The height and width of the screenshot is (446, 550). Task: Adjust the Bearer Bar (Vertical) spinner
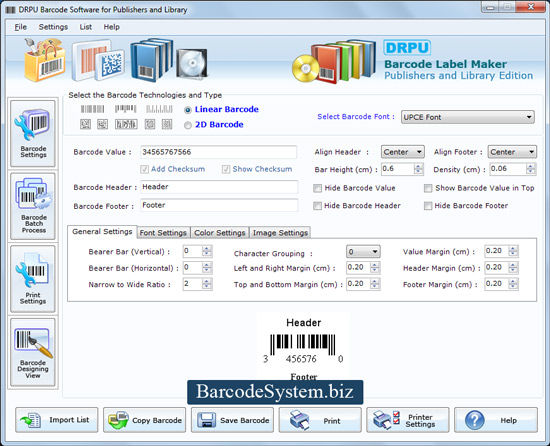click(x=207, y=251)
